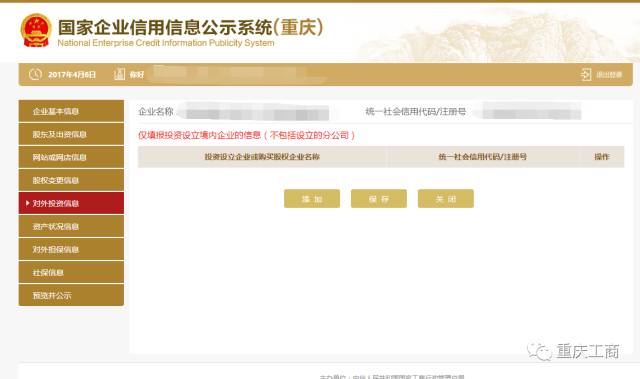Click the arrow marker on 对外投资信息

27,203
